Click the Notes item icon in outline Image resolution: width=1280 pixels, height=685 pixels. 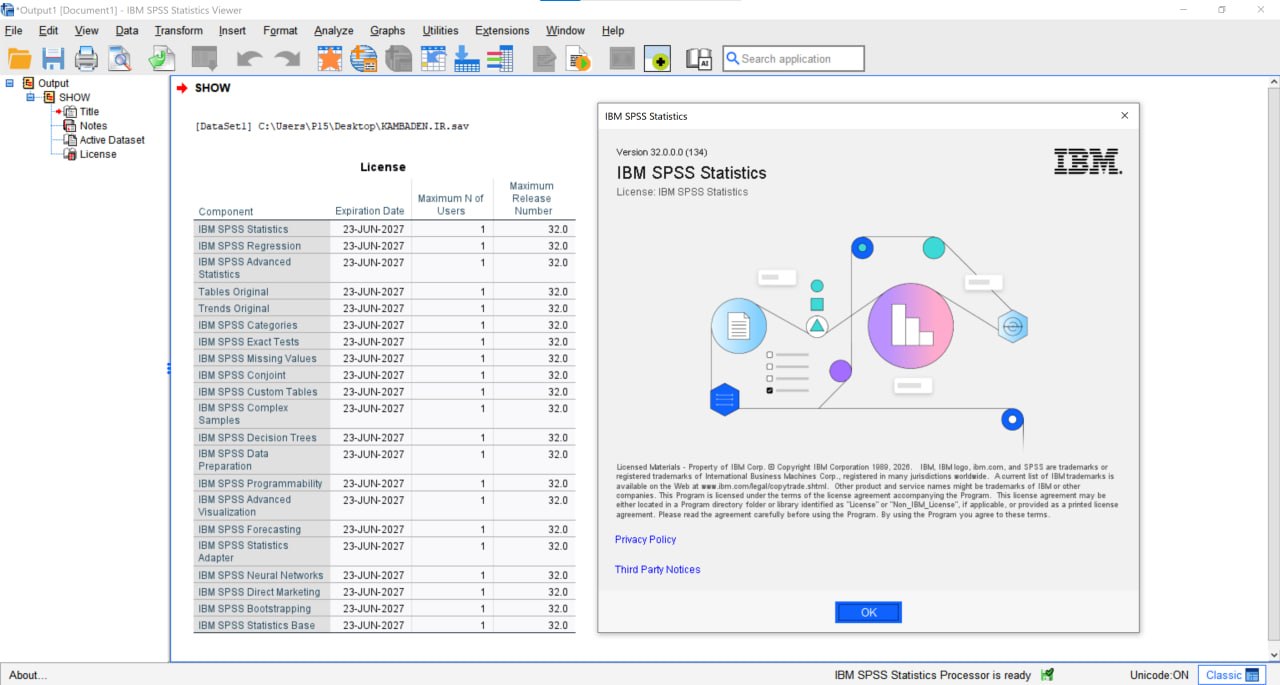tap(70, 126)
